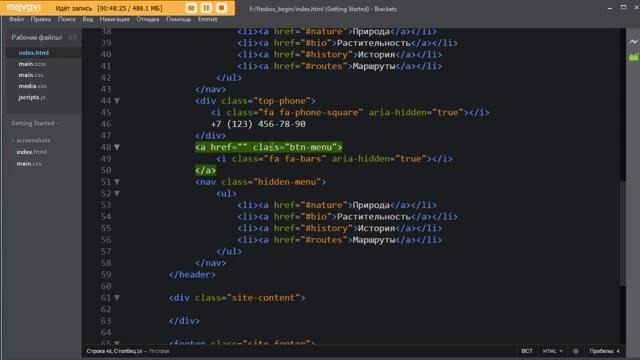Open the Emmet menu
Viewport: 640px width, 360px height.
pos(207,19)
